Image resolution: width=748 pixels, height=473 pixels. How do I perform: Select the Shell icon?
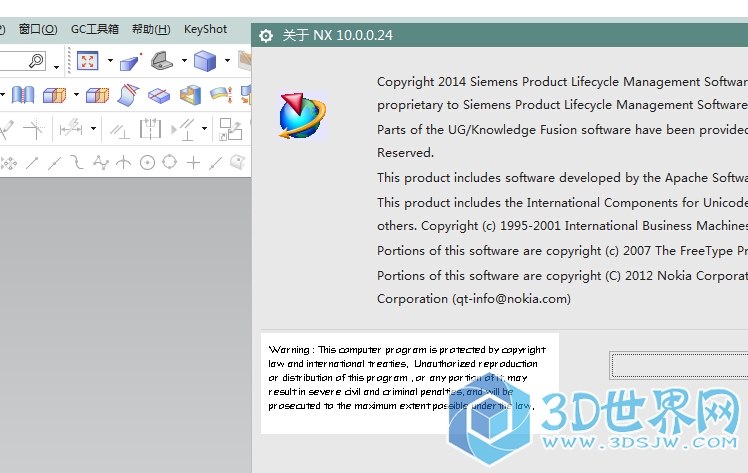tap(190, 95)
